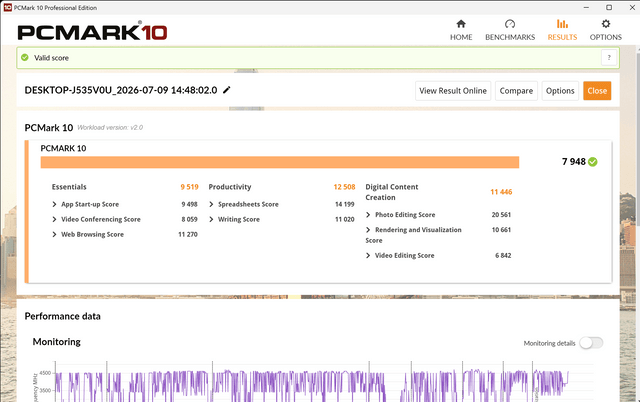Screen dimensions: 640x402
Task: Expand App Start-up Score
Action: point(54,204)
